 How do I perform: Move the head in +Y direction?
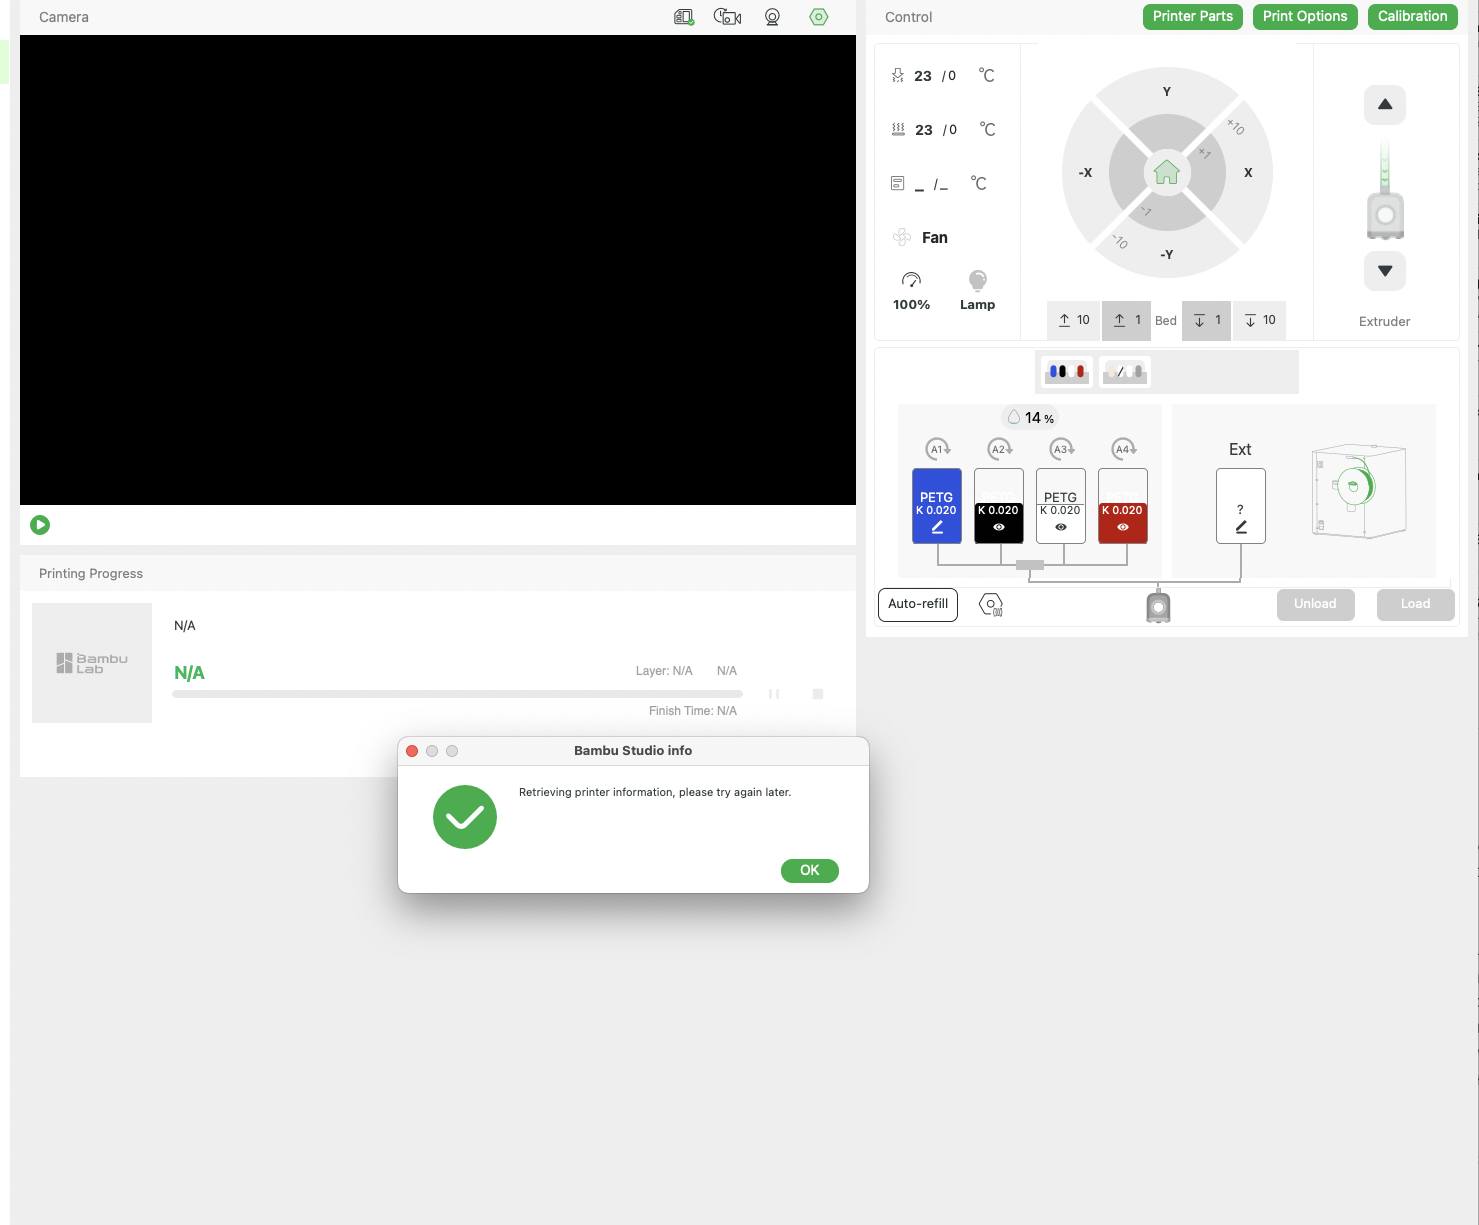tap(1166, 91)
